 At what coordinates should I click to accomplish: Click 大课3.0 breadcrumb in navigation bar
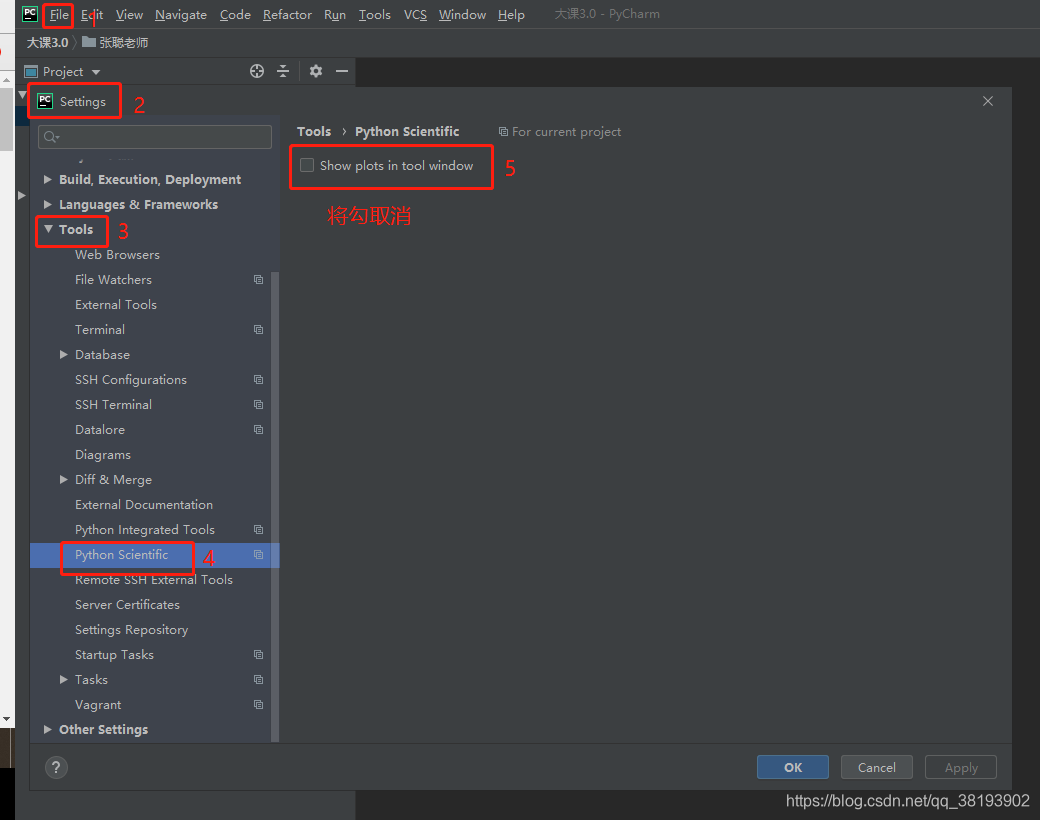47,42
